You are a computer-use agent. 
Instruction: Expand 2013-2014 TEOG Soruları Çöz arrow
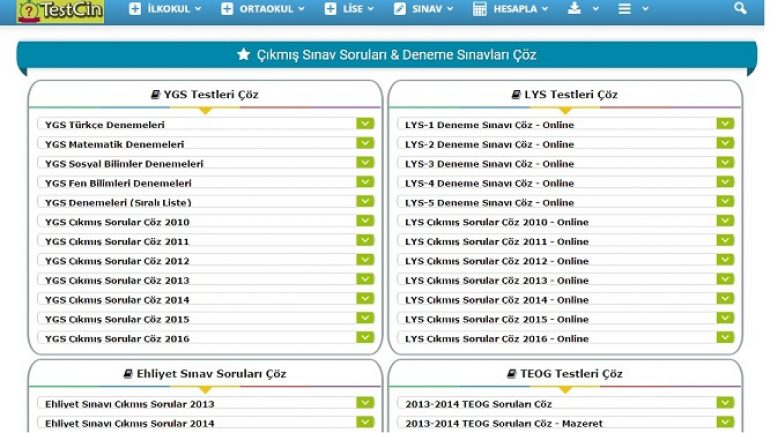(725, 404)
